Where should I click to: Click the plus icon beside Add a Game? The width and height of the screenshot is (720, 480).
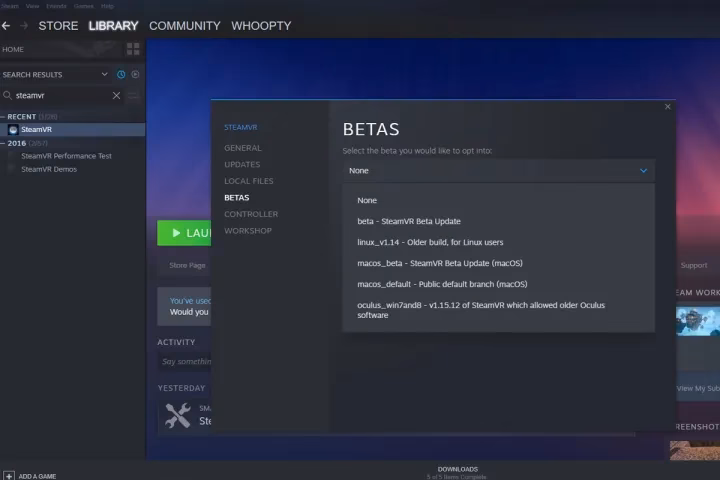9,475
